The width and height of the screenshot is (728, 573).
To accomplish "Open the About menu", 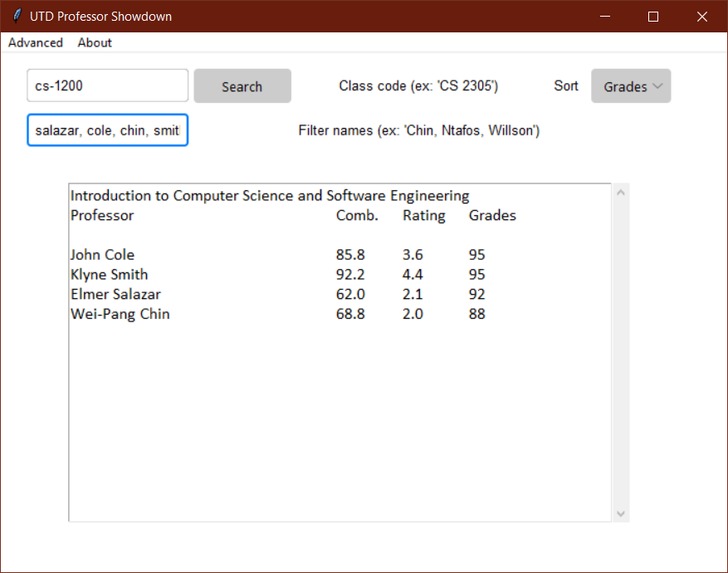I will click(x=95, y=43).
